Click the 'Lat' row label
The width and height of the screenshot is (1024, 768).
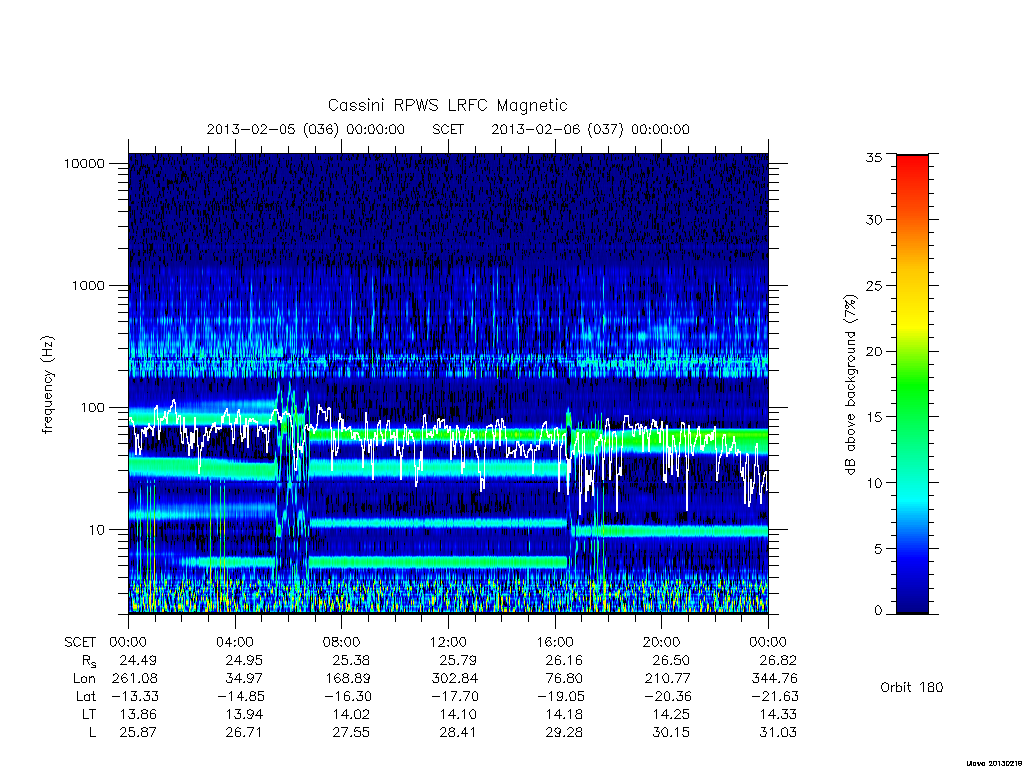pos(85,696)
